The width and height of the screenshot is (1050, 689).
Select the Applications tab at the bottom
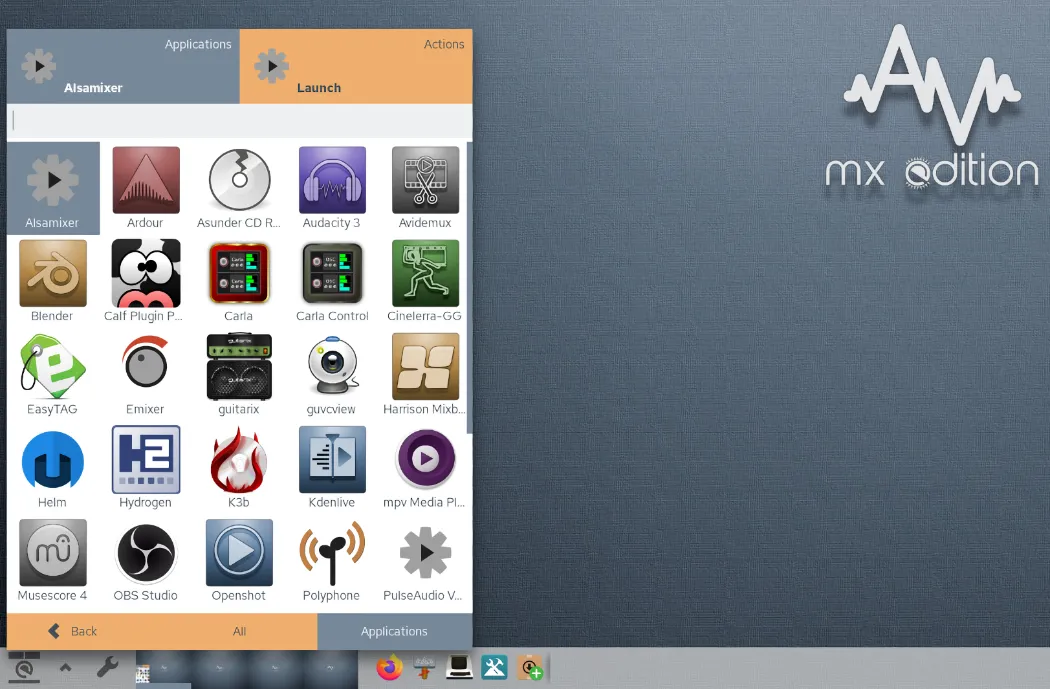tap(394, 631)
